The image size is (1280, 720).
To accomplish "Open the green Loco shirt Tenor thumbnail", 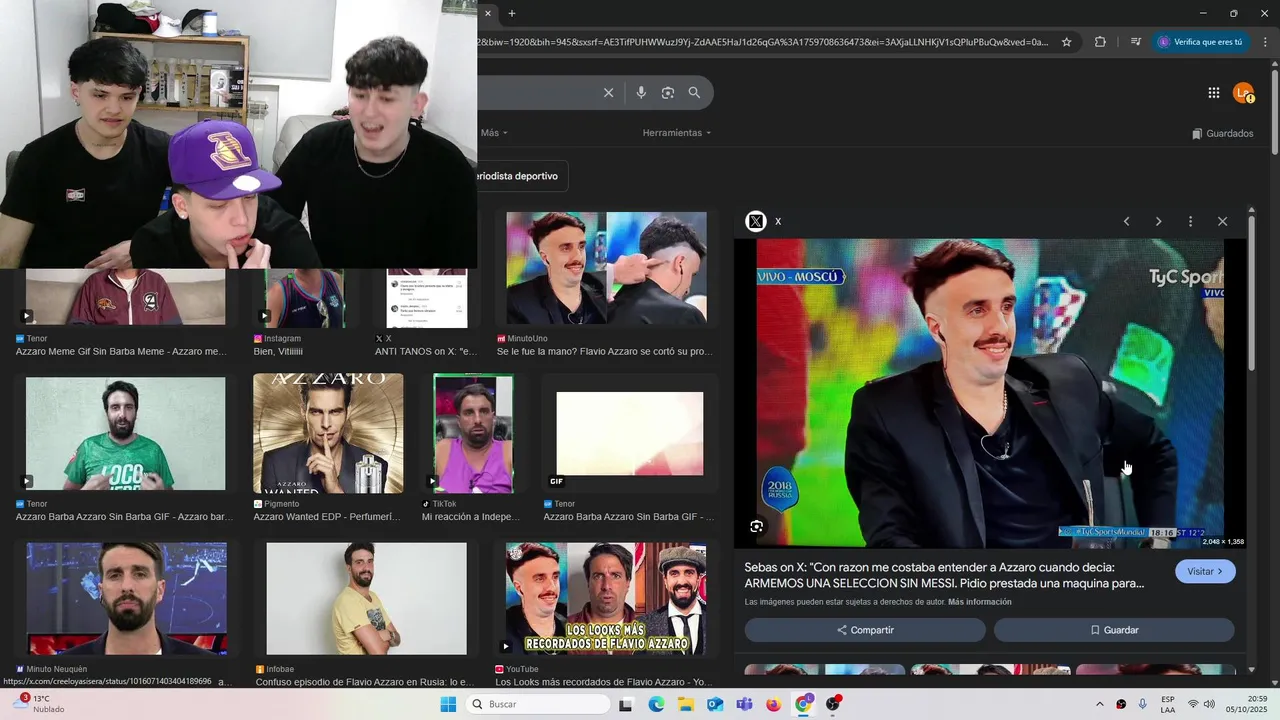I will pyautogui.click(x=125, y=433).
